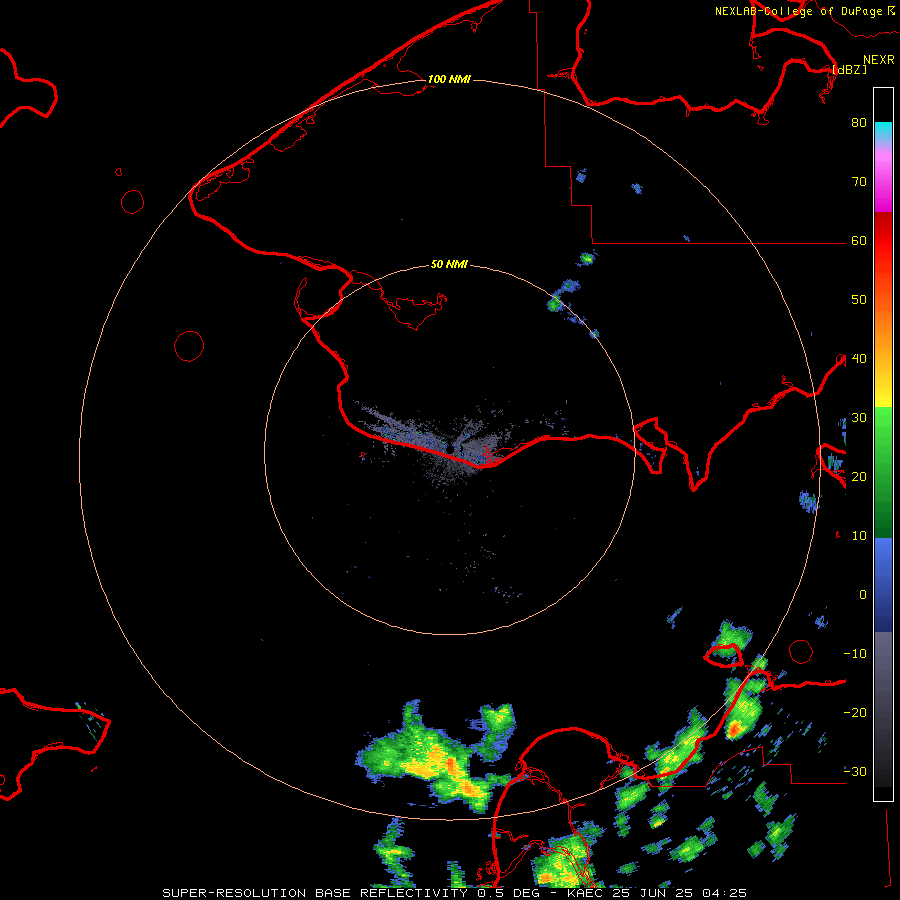Viewport: 900px width, 900px height.
Task: Click the cyan segment of the color bar
Action: pos(883,132)
